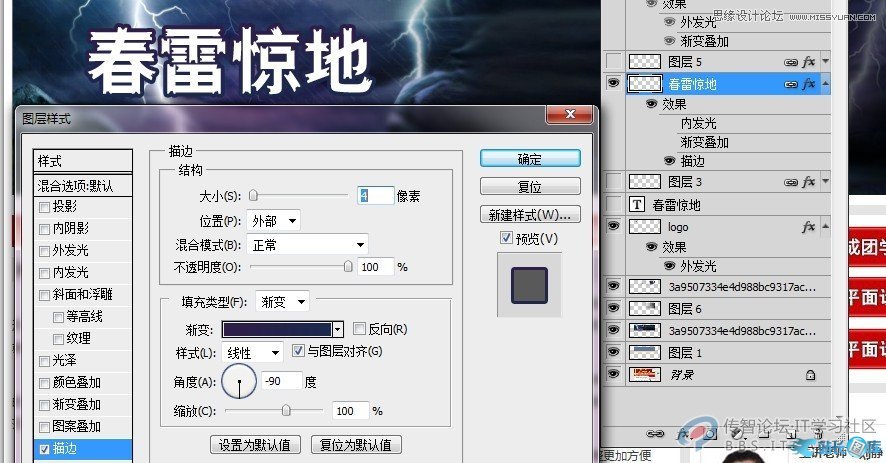Screen dimensions: 886x463
Task: Click the T text layer icon
Action: coord(636,205)
